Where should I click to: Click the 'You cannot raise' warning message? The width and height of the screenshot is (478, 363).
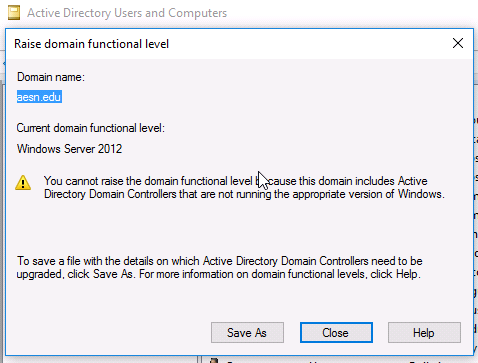point(244,187)
